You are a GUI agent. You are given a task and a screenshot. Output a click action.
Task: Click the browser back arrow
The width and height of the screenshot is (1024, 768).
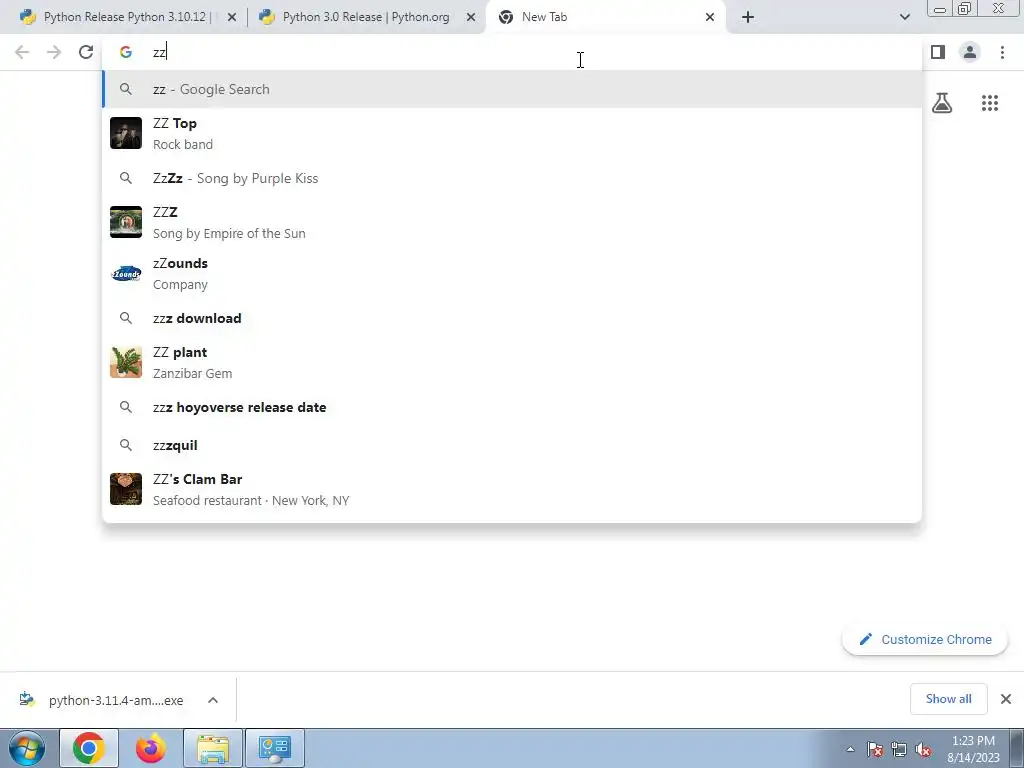[x=22, y=52]
